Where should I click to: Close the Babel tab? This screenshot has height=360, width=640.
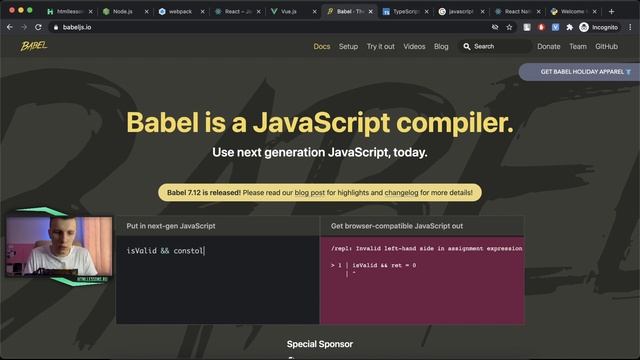(371, 12)
